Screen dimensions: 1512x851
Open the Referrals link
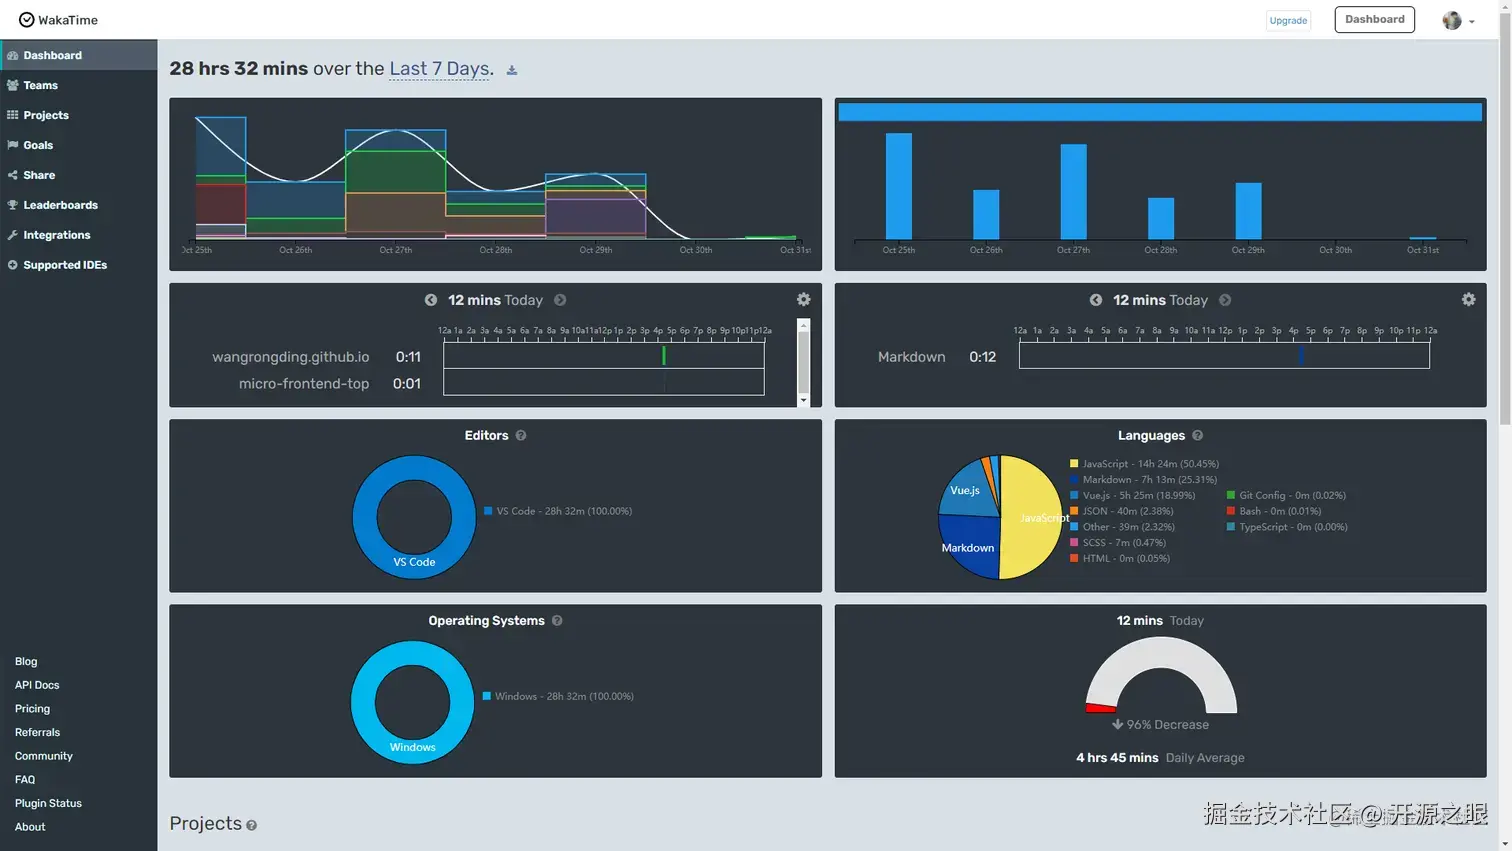click(x=37, y=732)
